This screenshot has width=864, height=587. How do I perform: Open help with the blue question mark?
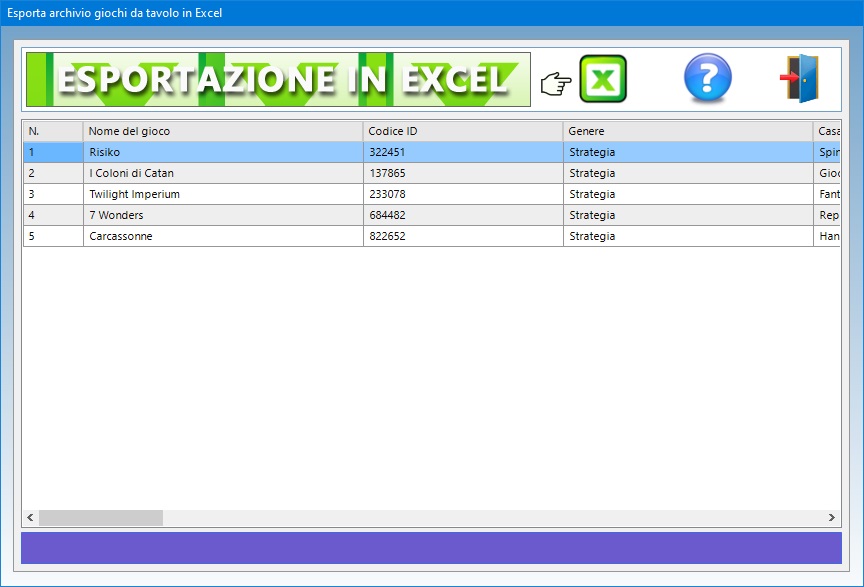coord(707,79)
